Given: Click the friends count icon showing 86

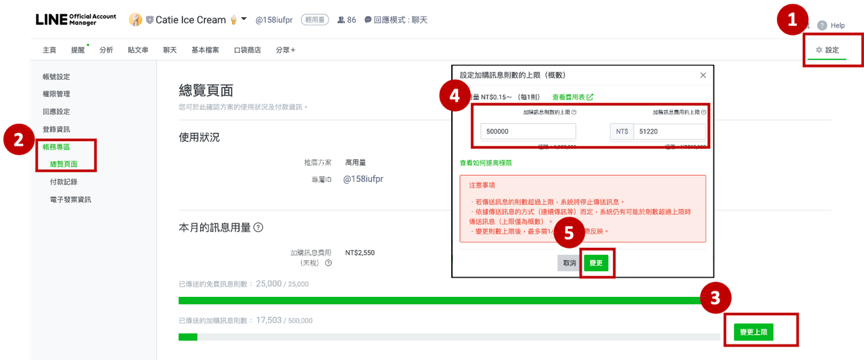Looking at the screenshot, I should (341, 20).
